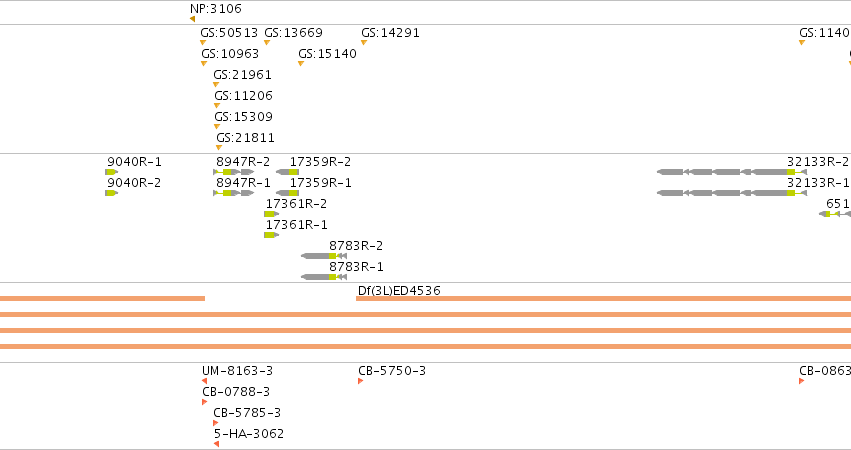Select the 17361R-1 gene glyph
The width and height of the screenshot is (851, 450).
click(x=271, y=234)
